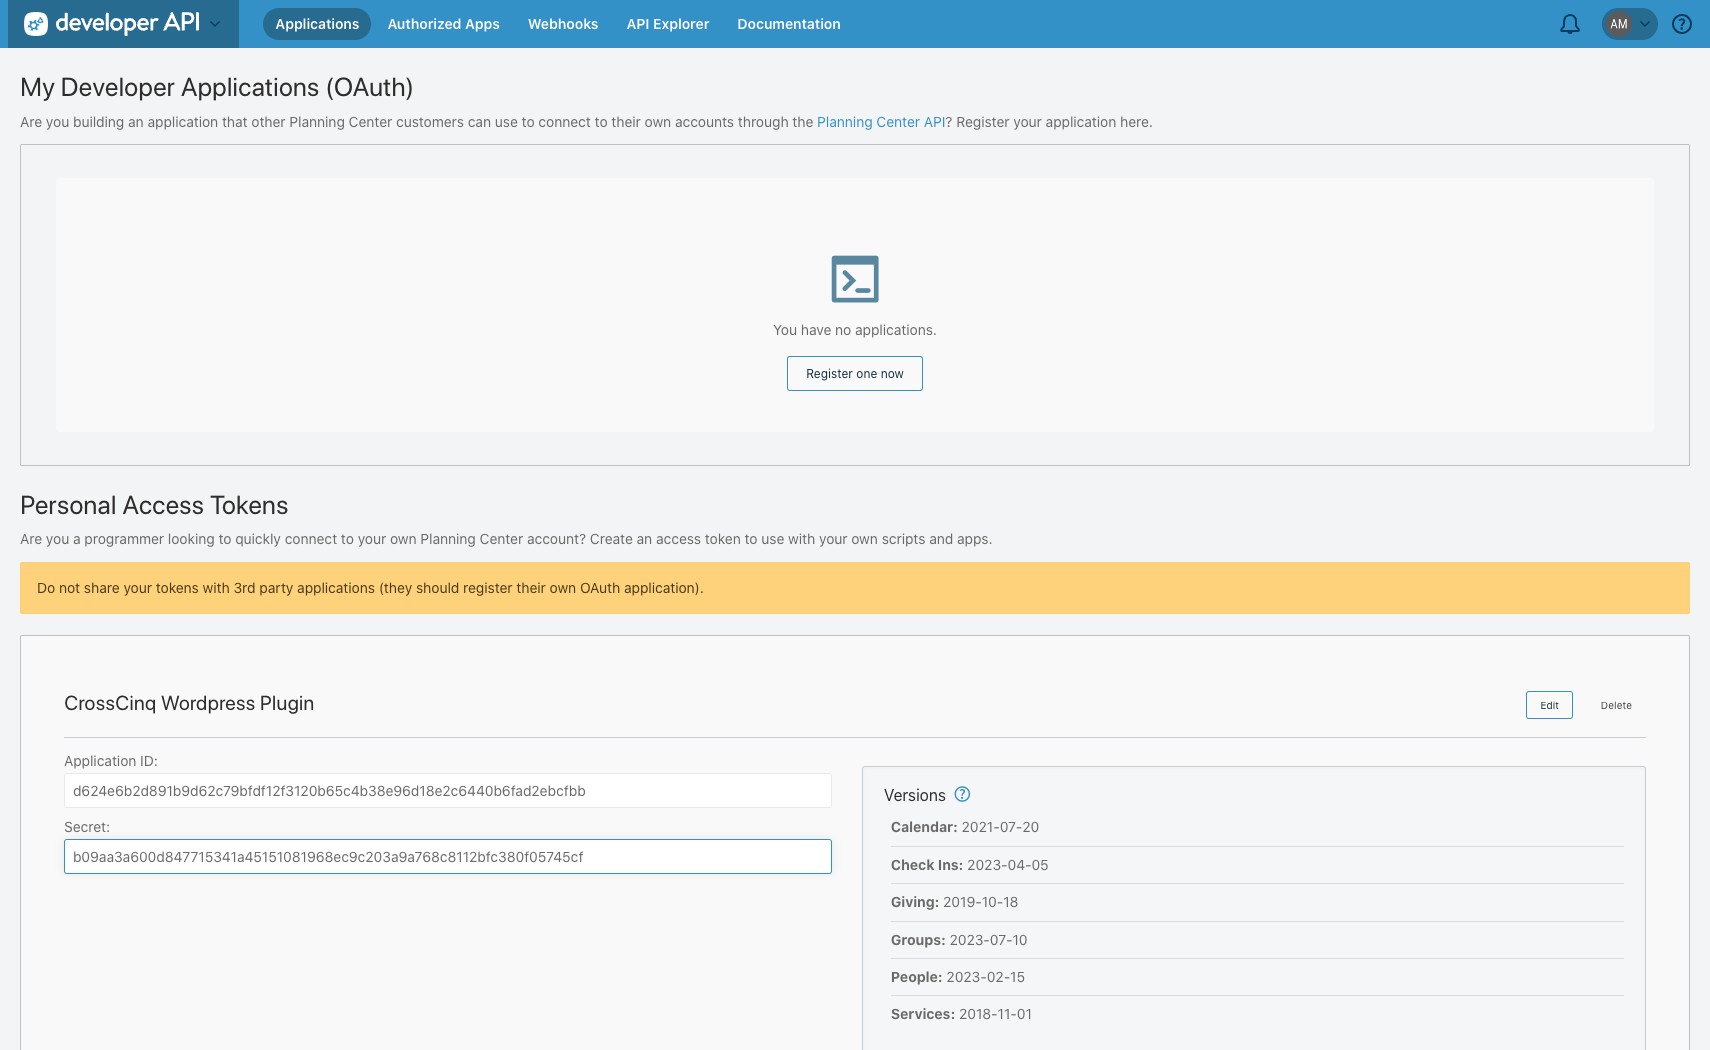Go to the Webhooks tab
The image size is (1710, 1050).
coord(563,24)
